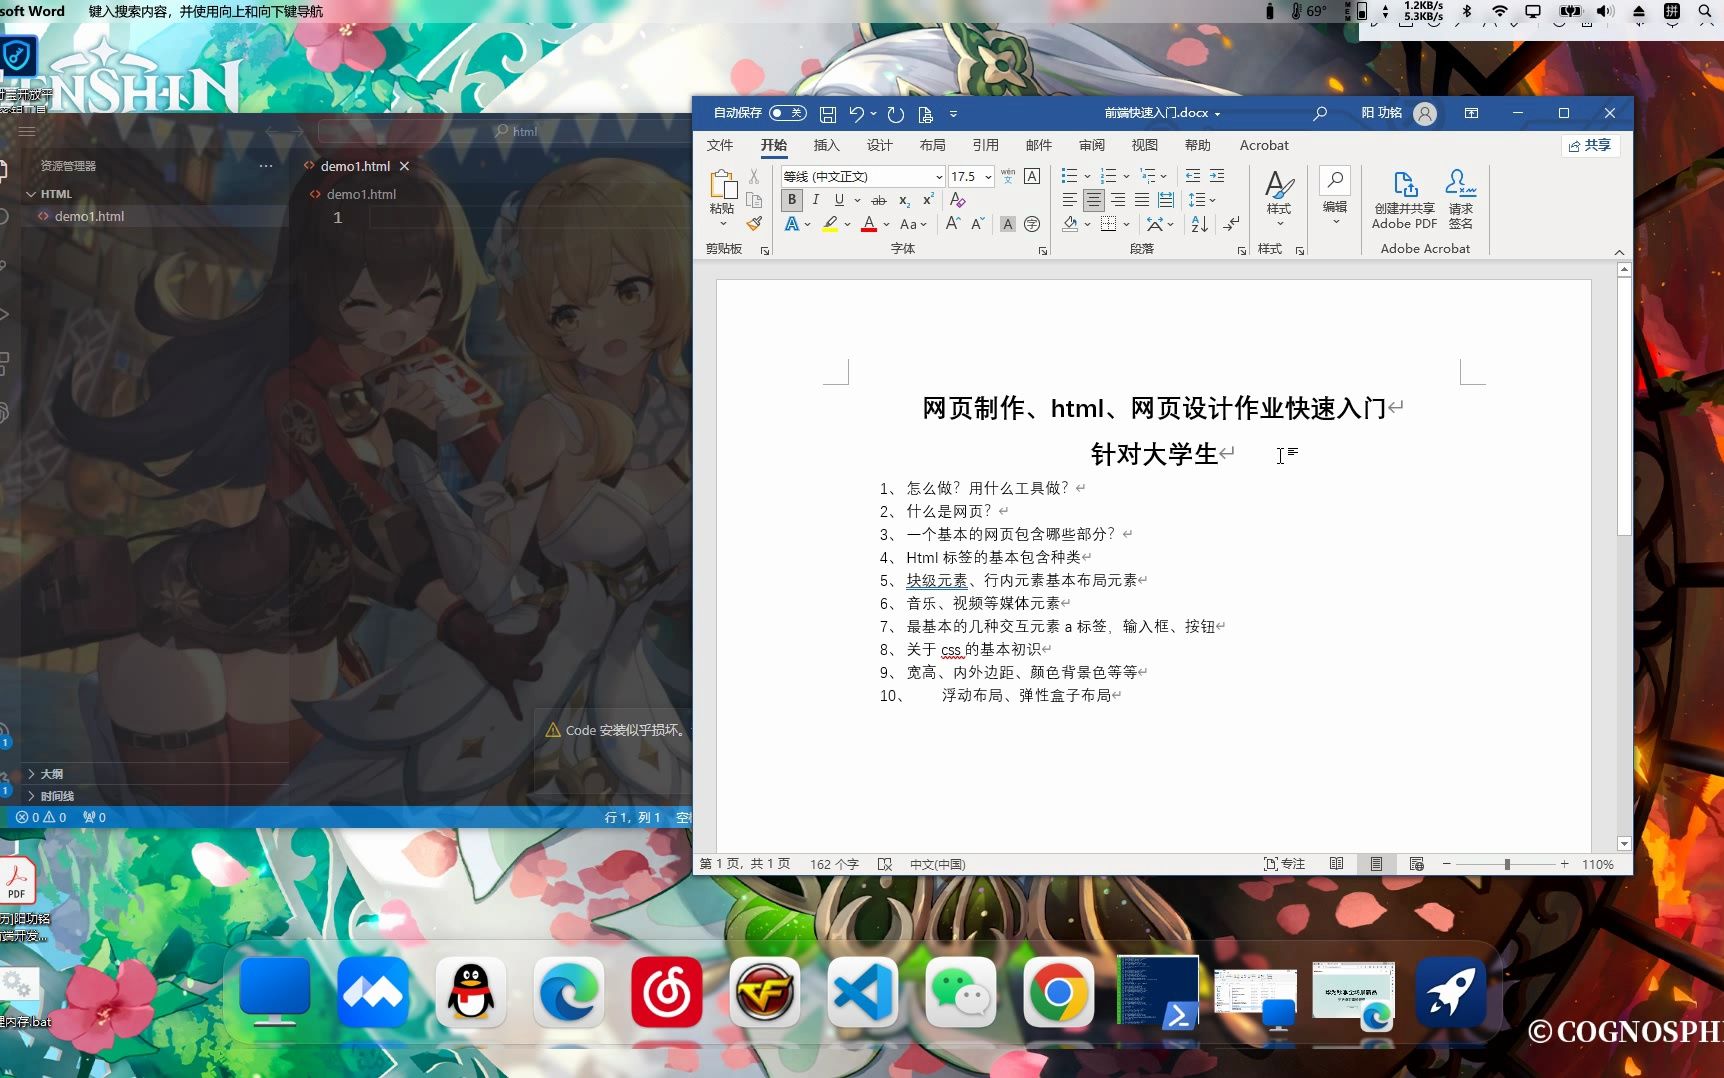Toggle Bold formatting
The image size is (1724, 1078).
coord(792,200)
